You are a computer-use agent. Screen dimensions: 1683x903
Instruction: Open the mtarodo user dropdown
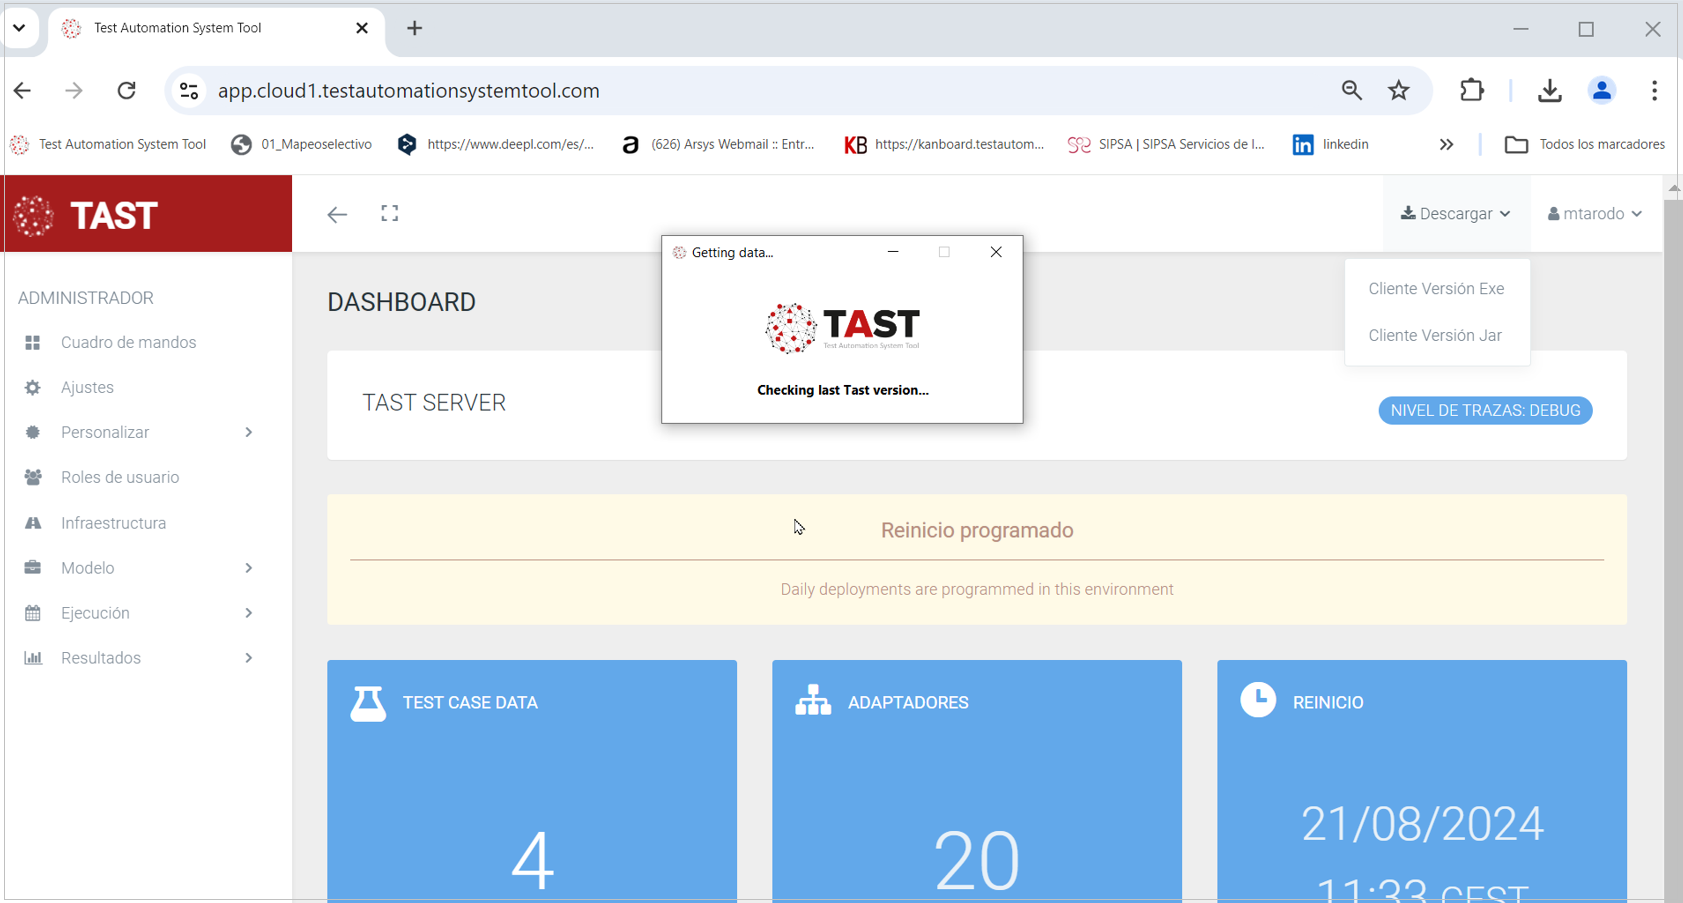tap(1594, 213)
